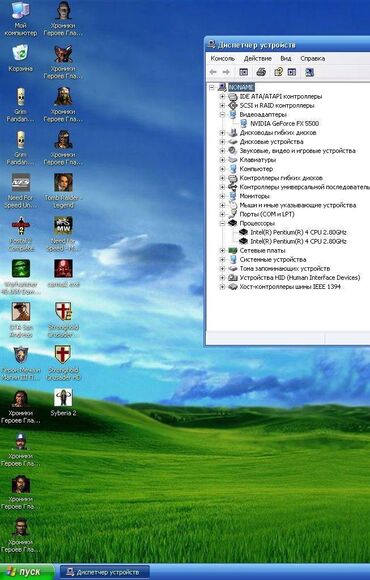Click the Клавиатуры keyboard icon

point(232,160)
